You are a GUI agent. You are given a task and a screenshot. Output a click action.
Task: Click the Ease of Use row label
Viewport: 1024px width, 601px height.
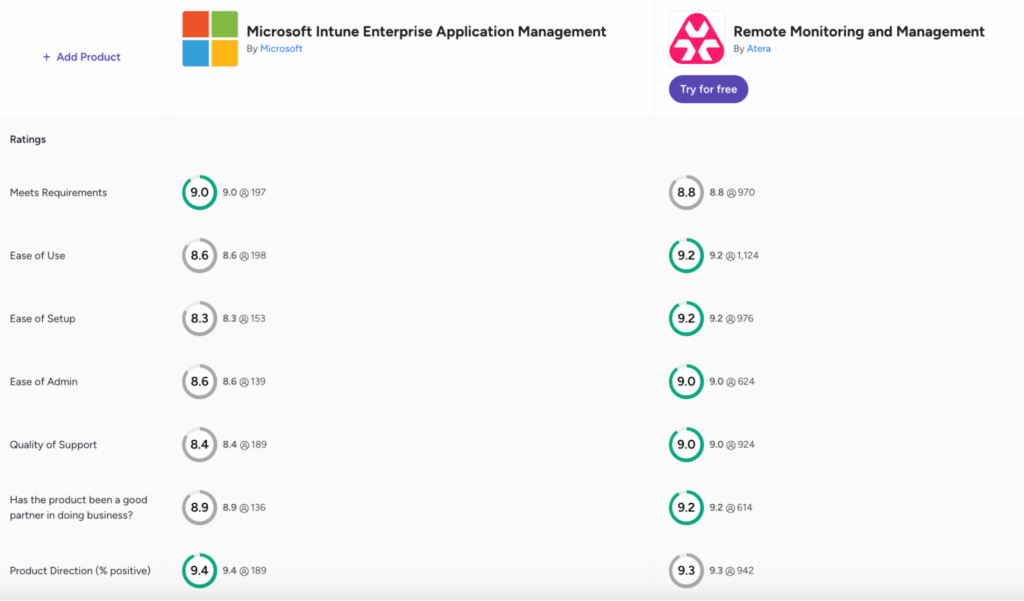(x=37, y=255)
